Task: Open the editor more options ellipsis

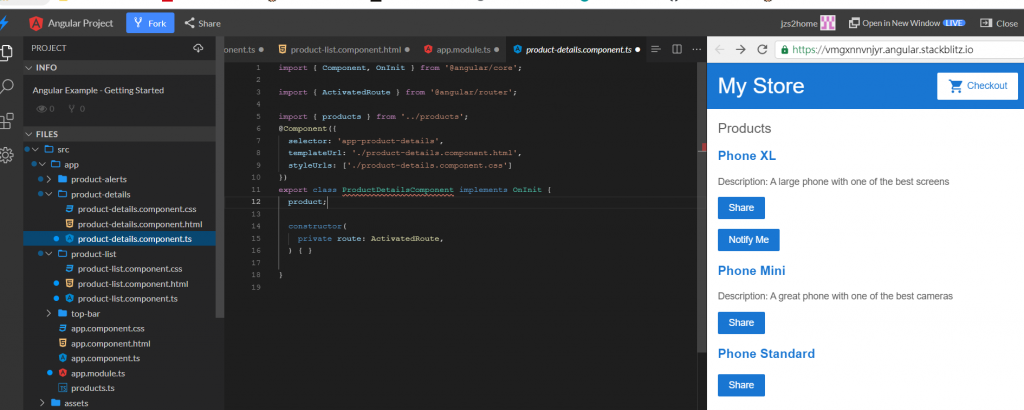Action: click(x=696, y=49)
